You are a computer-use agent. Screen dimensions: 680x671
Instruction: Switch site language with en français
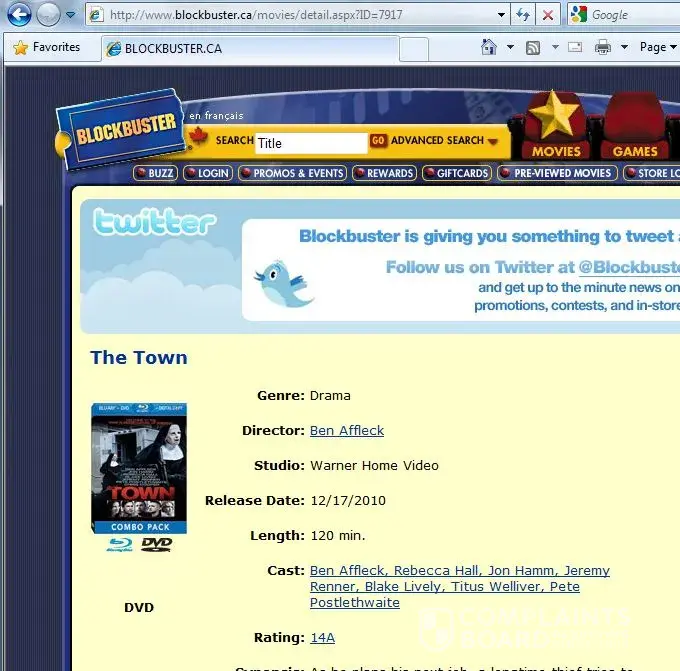click(x=216, y=116)
